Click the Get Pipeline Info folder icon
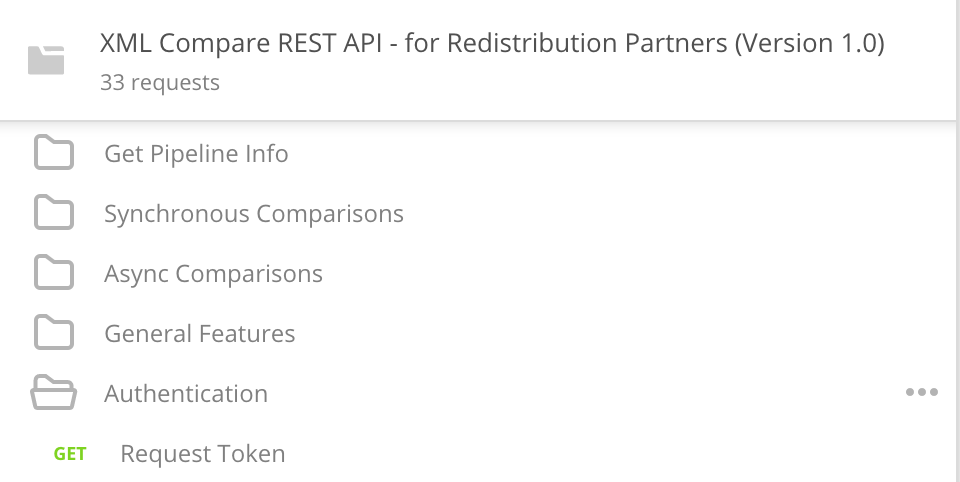This screenshot has height=482, width=960. (54, 154)
